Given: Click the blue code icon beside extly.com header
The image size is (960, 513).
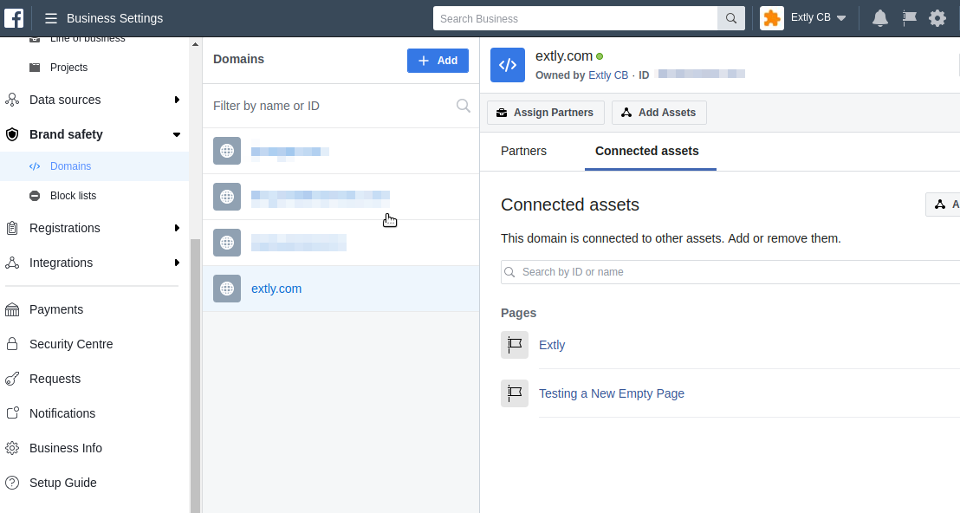Looking at the screenshot, I should (508, 65).
